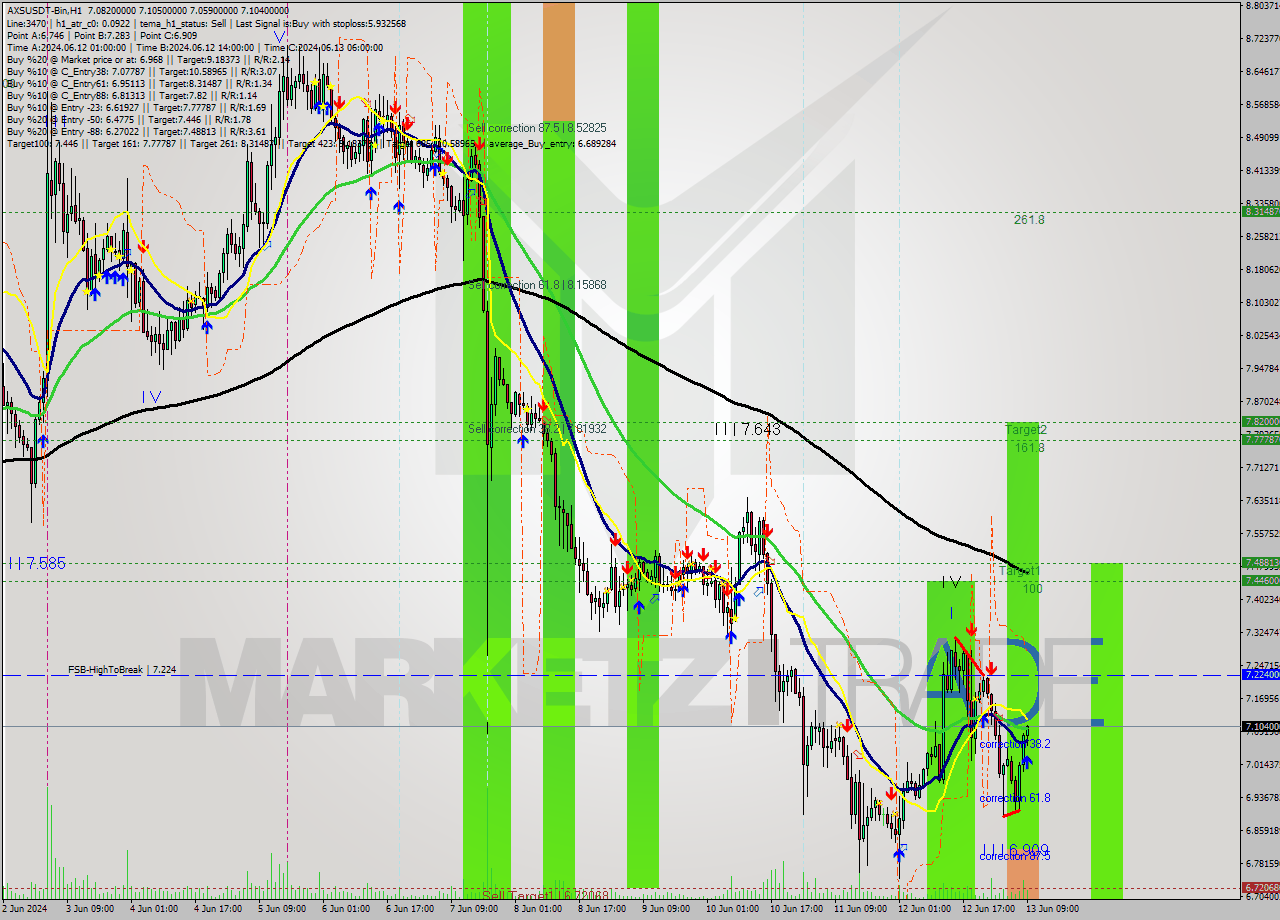Click the 'correction 38.2' blue label
Image resolution: width=1280 pixels, height=920 pixels.
coord(1015,744)
